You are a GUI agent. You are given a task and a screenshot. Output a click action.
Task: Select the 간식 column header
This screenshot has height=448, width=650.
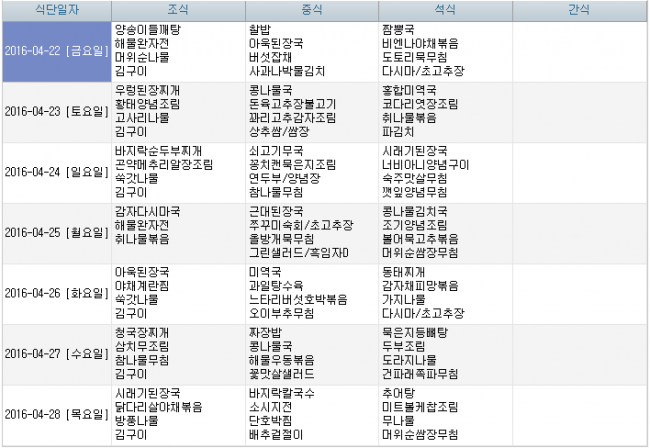point(579,10)
